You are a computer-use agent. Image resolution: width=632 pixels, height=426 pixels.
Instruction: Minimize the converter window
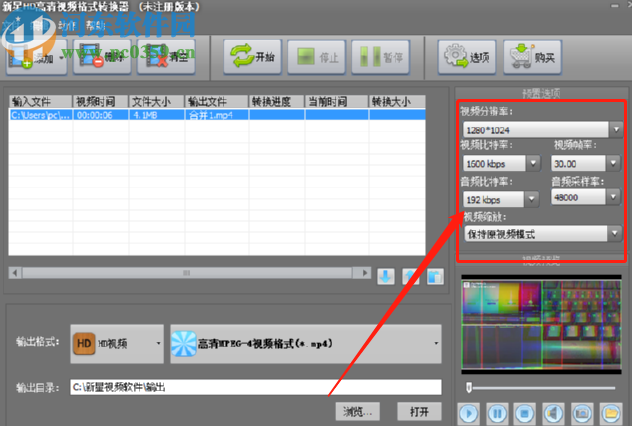(x=614, y=6)
